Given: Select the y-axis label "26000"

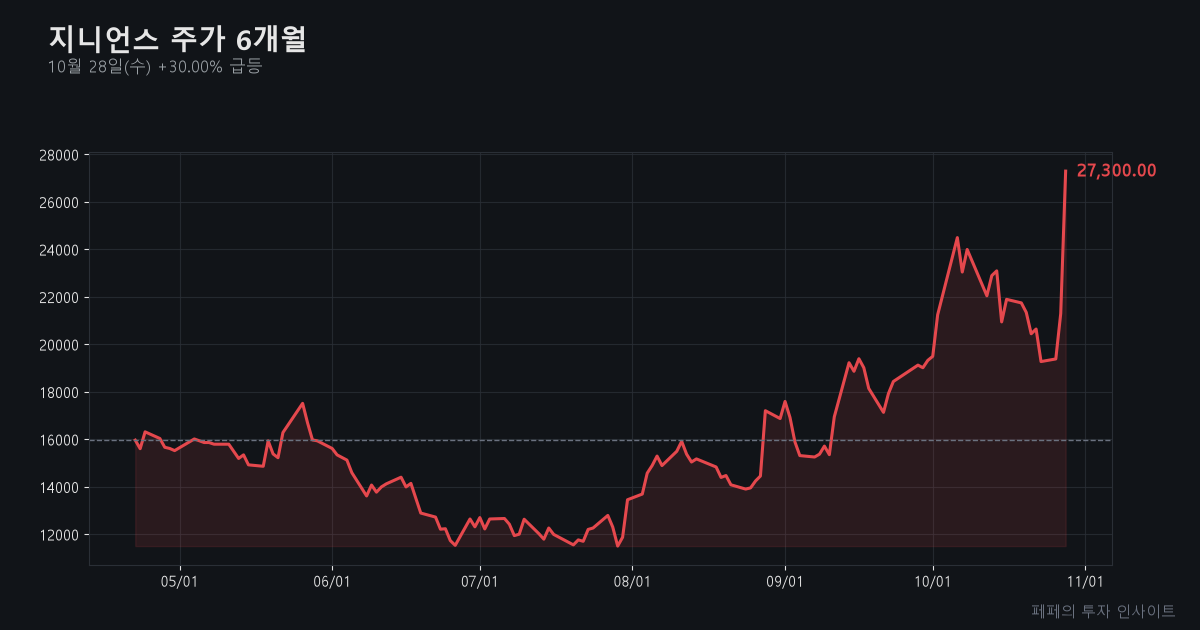Looking at the screenshot, I should 59,202.
